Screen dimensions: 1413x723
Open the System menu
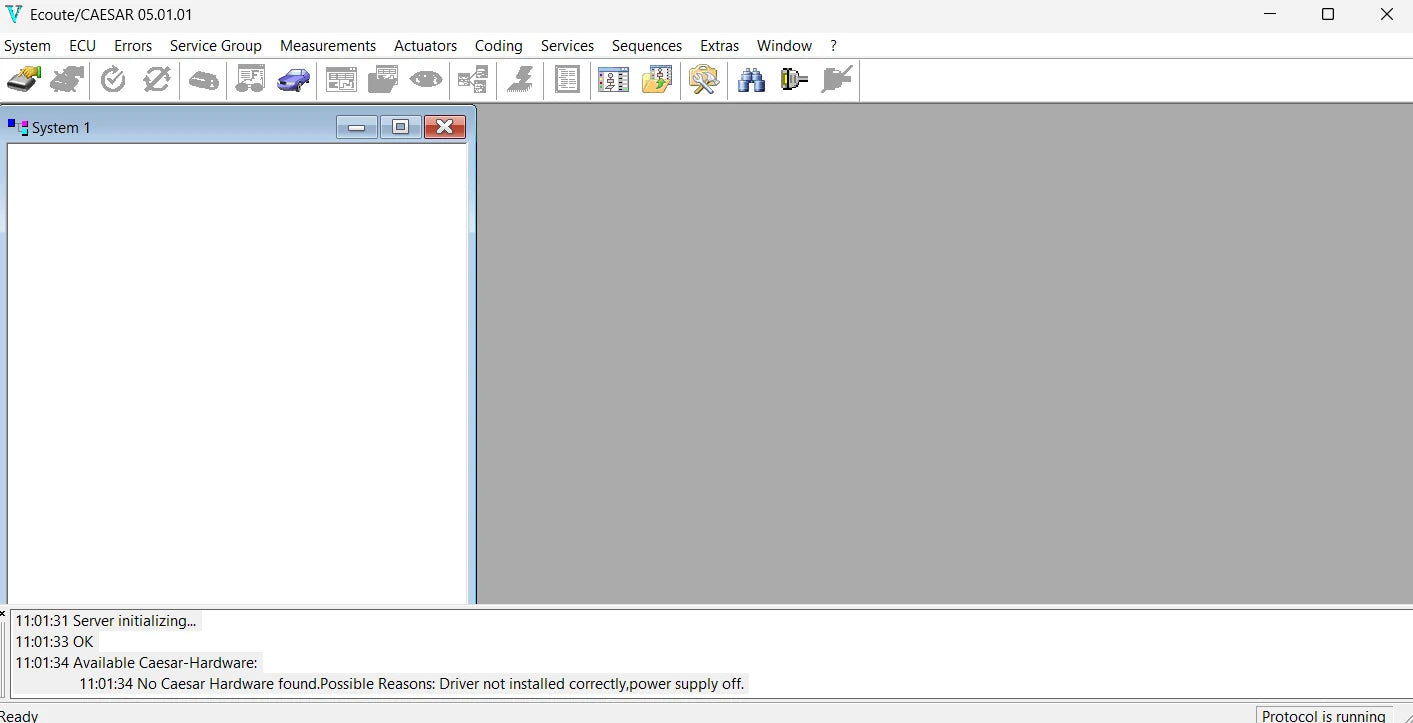27,46
